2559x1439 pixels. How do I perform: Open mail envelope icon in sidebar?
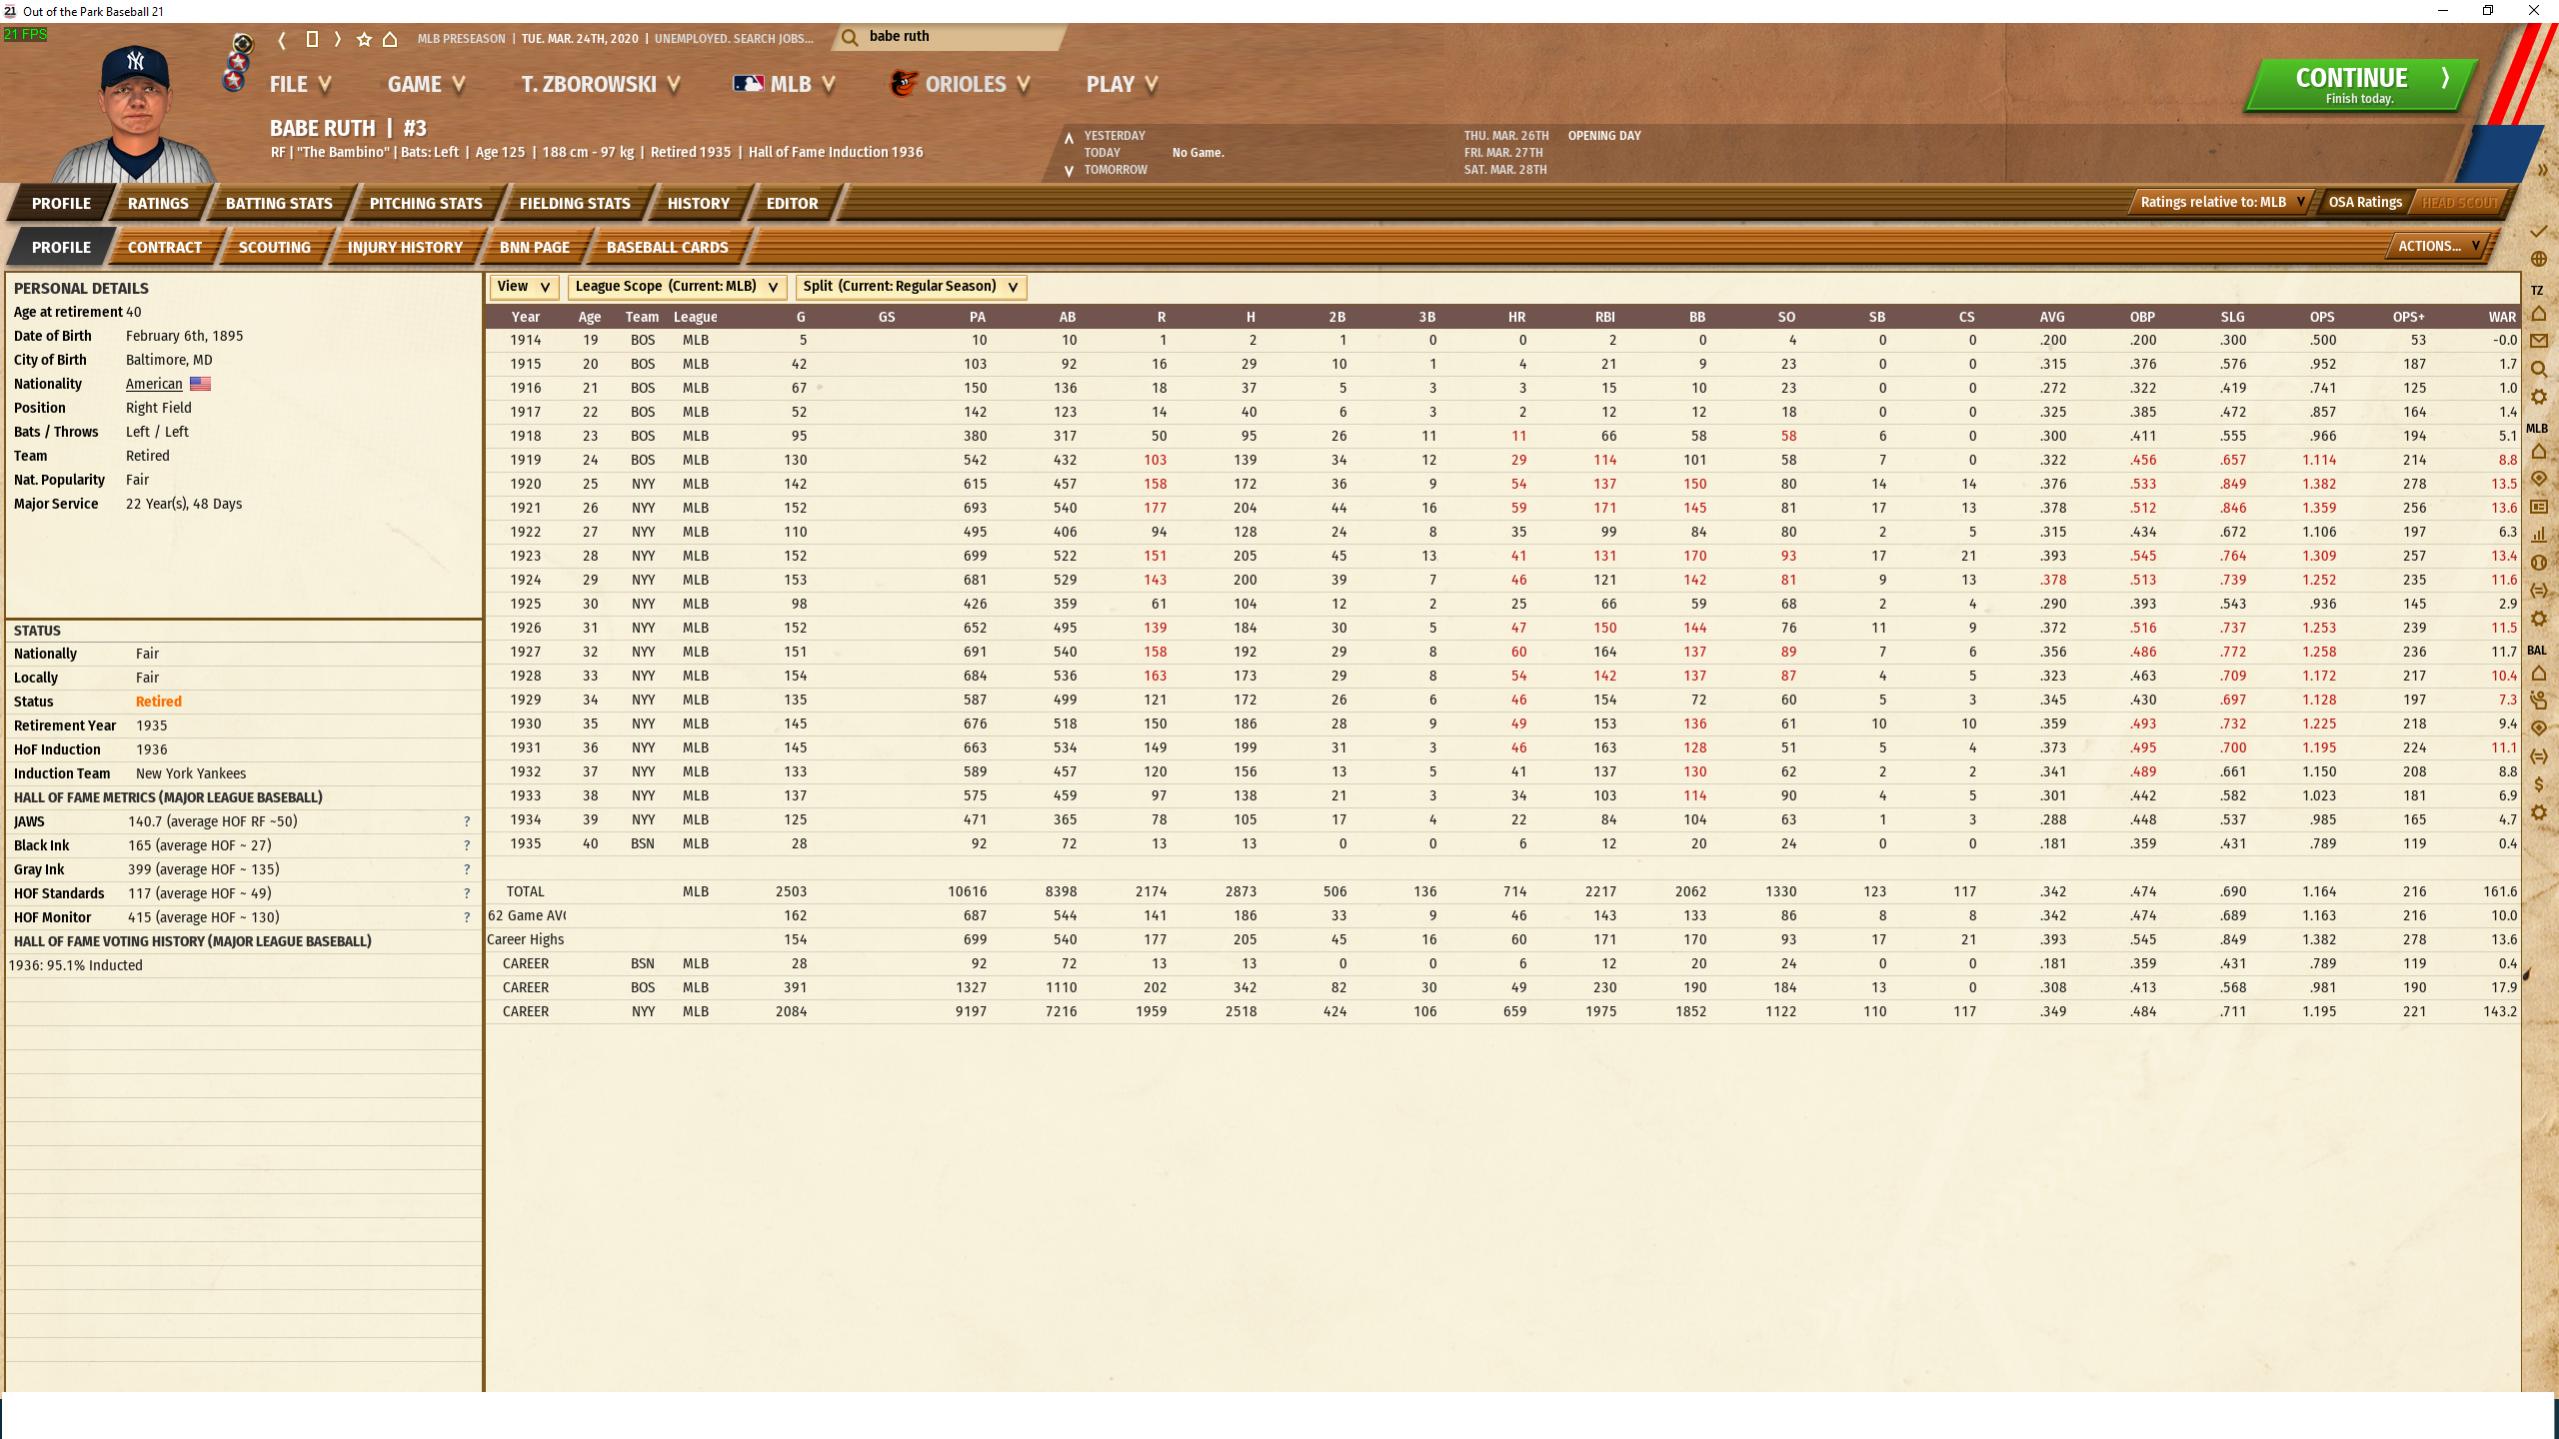(x=2538, y=341)
